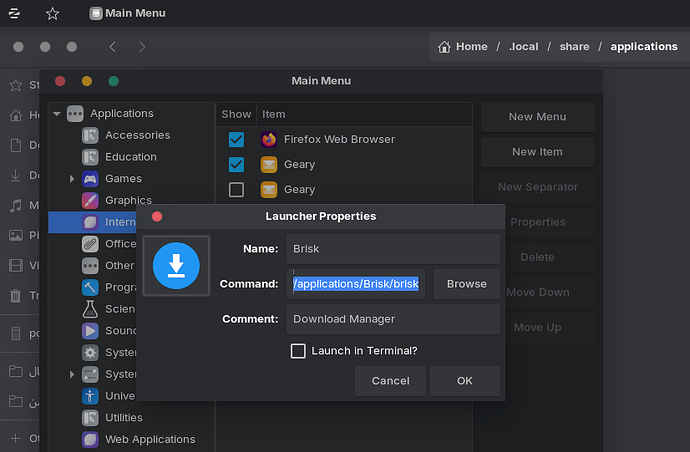
Task: Click the star icon in top panel
Action: tap(52, 14)
